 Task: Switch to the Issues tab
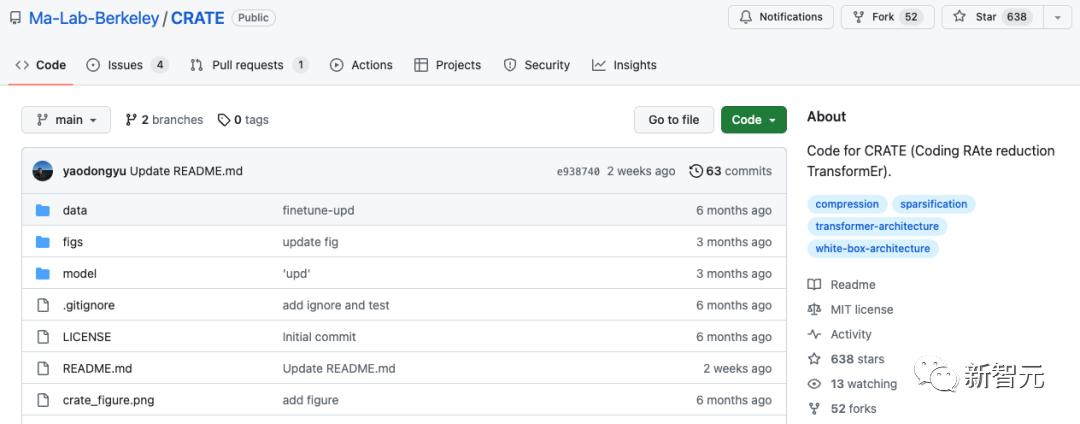(x=125, y=65)
